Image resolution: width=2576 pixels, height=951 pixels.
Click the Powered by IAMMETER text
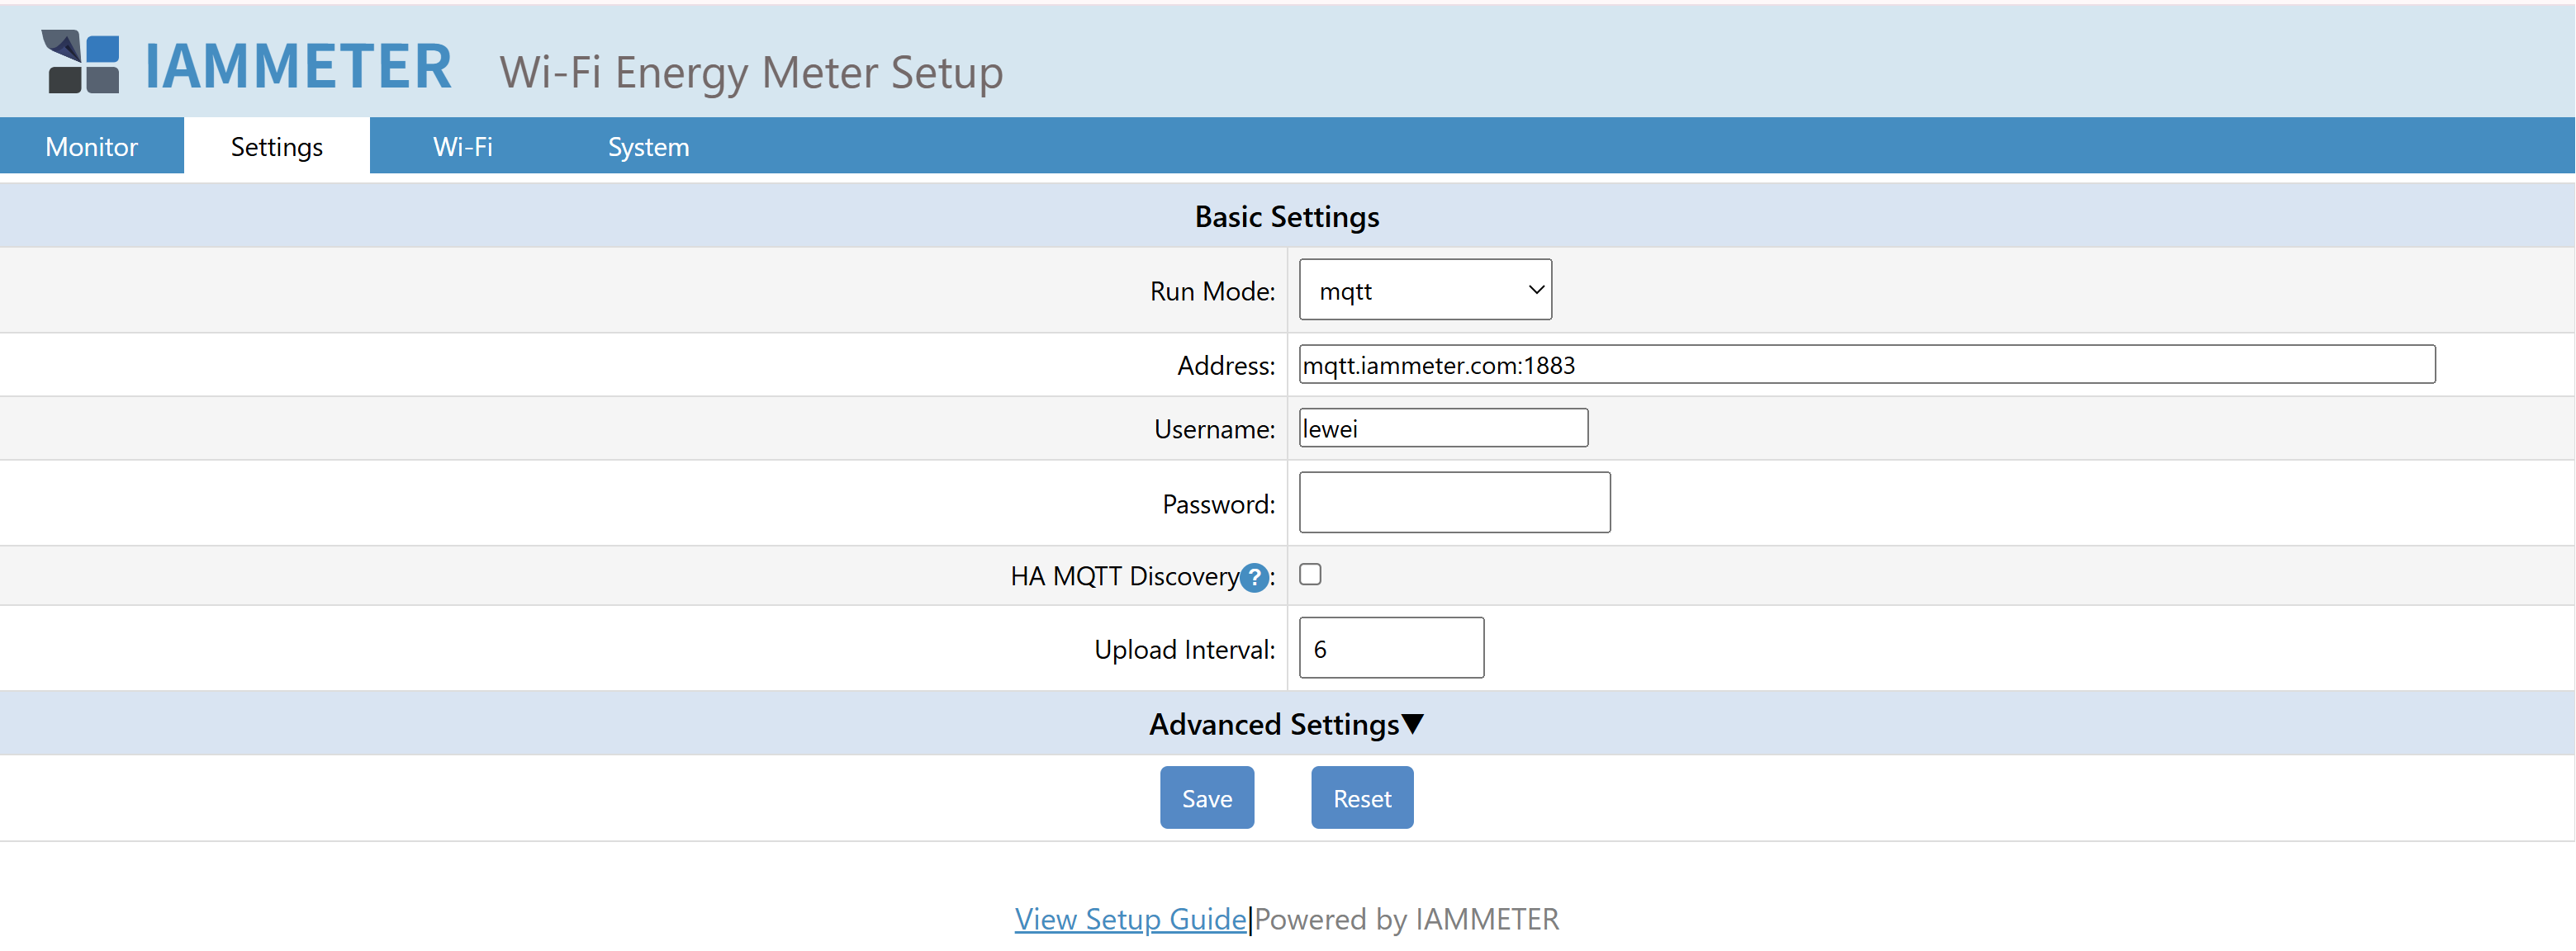coord(1406,918)
